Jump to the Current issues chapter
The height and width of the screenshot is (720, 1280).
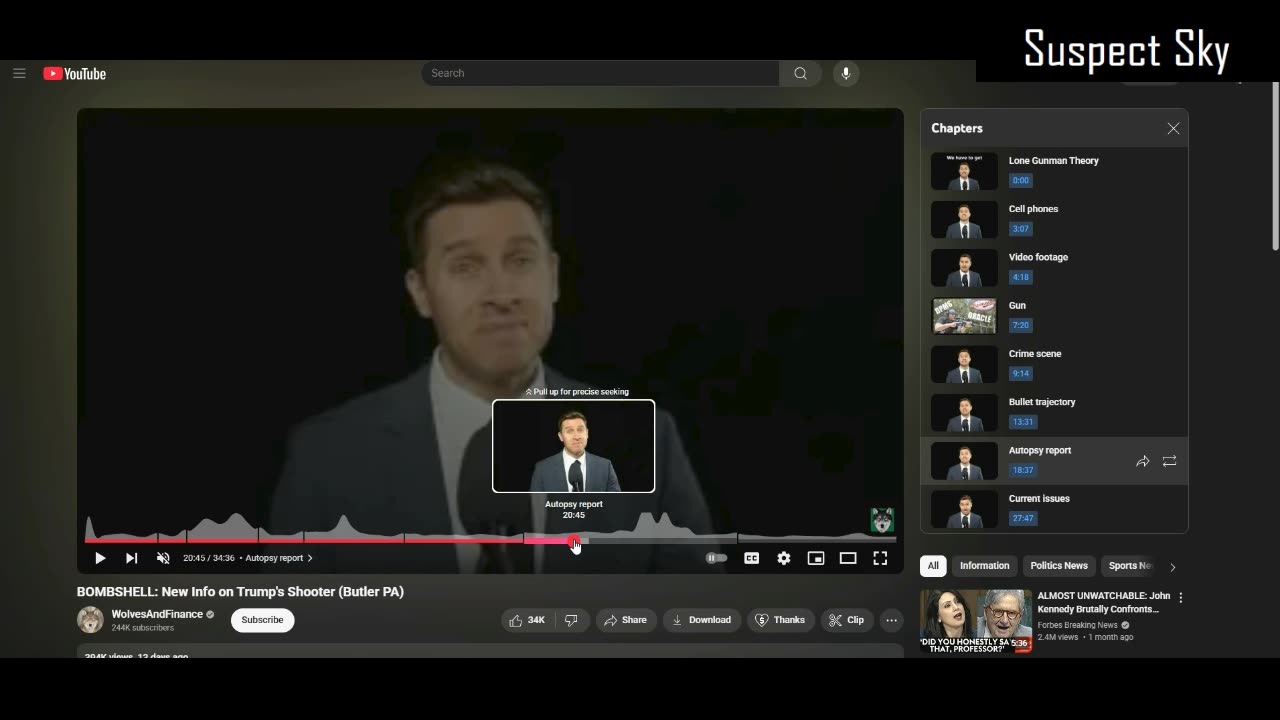(1054, 508)
